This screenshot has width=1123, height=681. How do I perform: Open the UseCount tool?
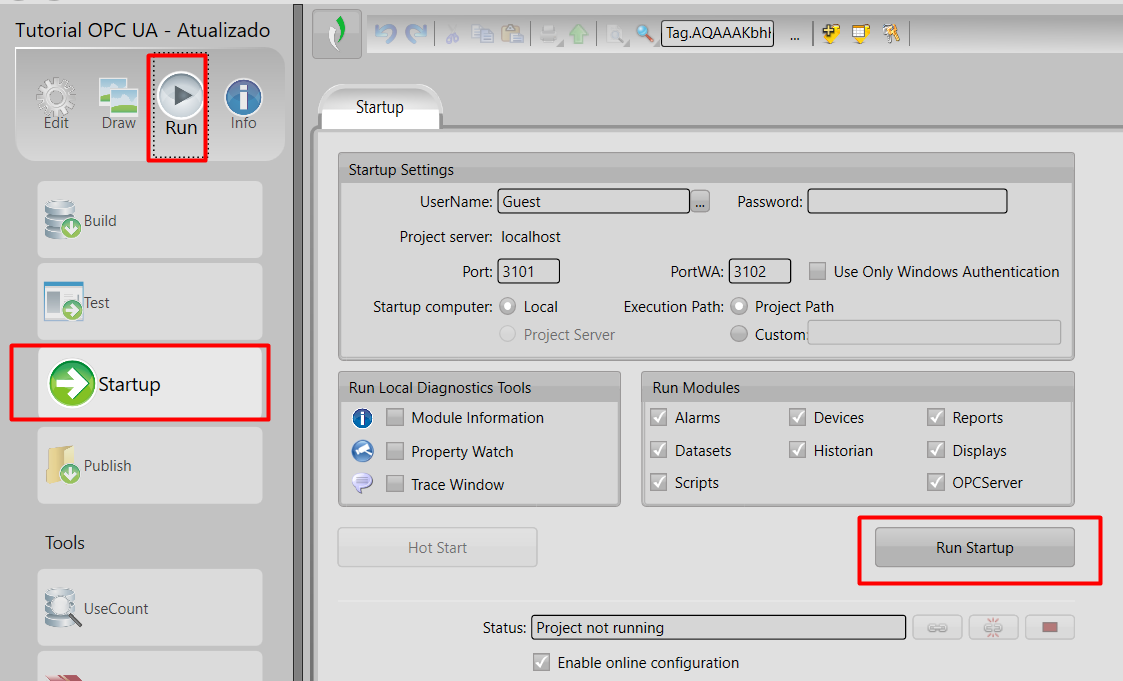[150, 608]
